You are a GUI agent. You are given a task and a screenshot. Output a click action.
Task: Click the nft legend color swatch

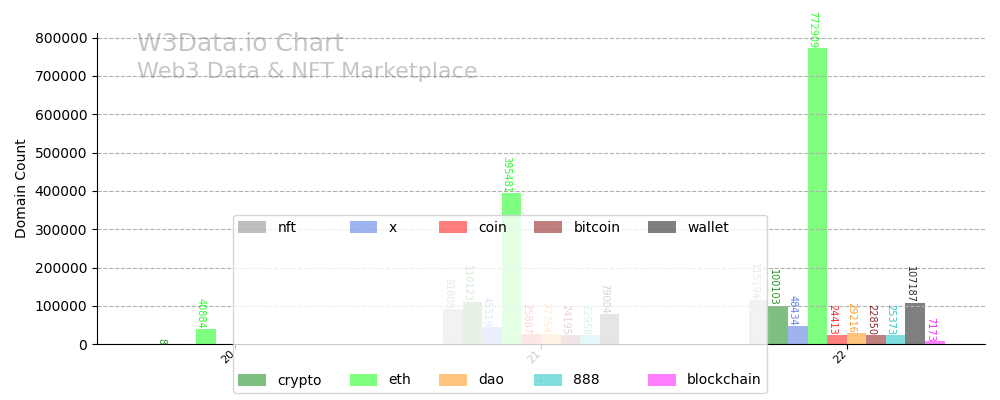pos(252,227)
